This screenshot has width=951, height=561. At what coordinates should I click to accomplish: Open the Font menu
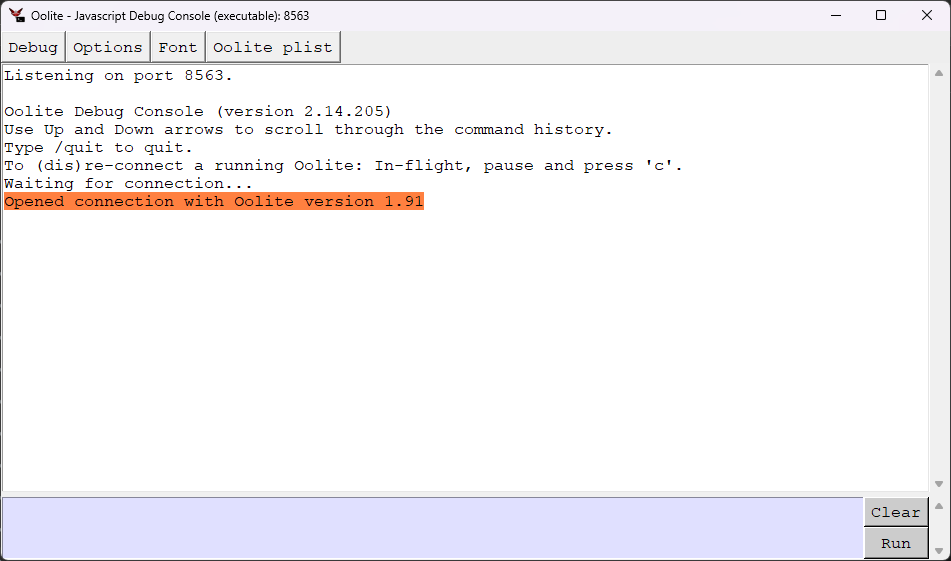(x=178, y=47)
